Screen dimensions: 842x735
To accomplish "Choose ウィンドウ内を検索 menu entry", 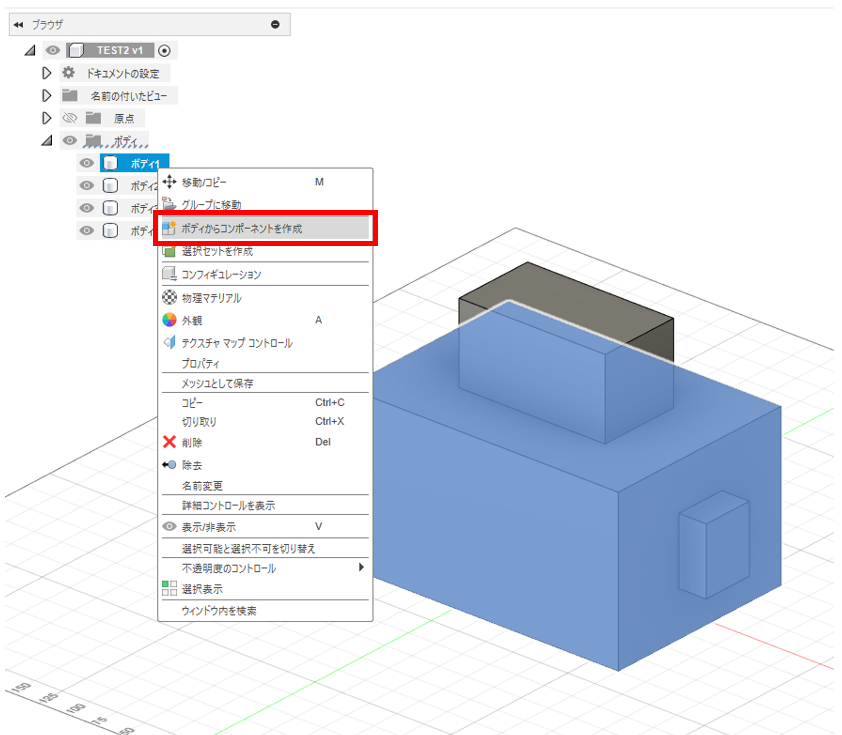I will (265, 610).
